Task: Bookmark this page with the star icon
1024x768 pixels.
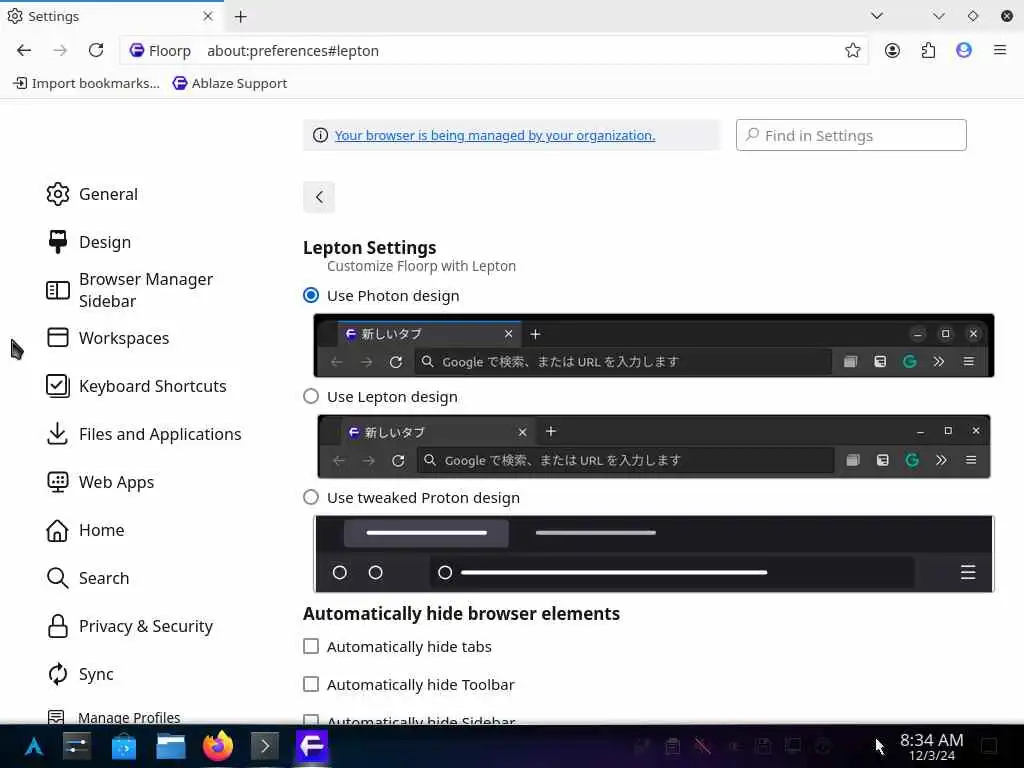Action: (852, 50)
